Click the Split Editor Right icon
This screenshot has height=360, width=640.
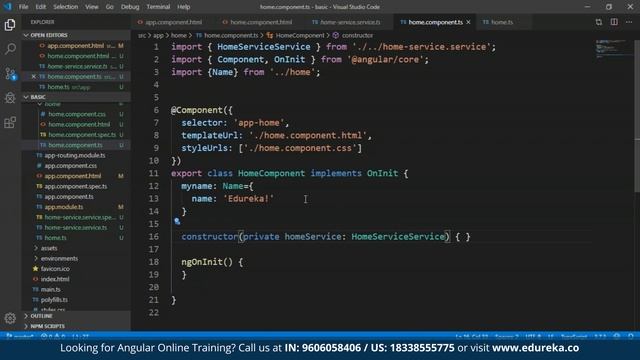coord(614,22)
